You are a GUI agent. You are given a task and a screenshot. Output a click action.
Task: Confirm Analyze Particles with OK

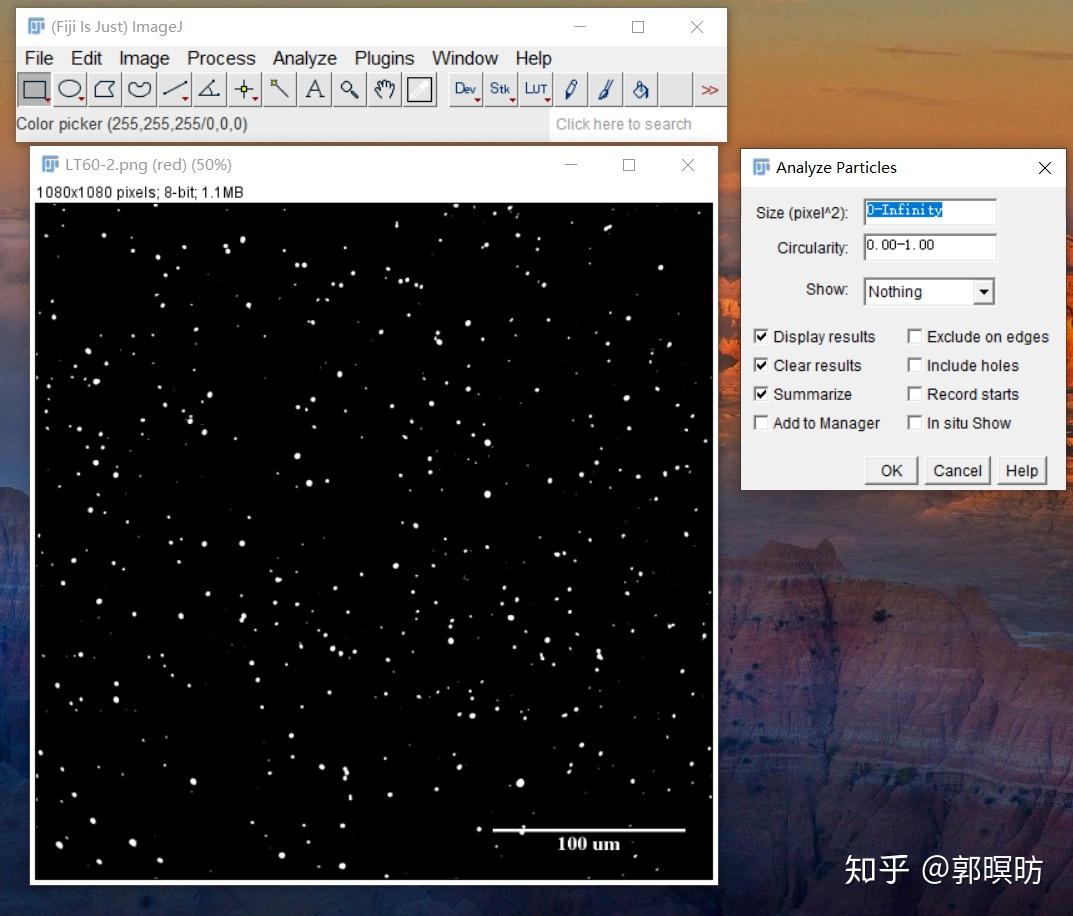[x=889, y=470]
